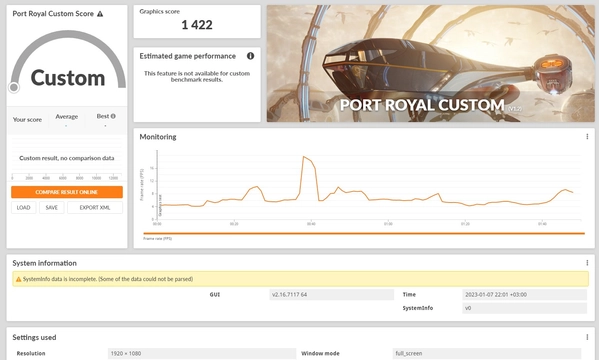Open the Settings used three-dot menu
Screen dimensions: 599x360
(587, 337)
